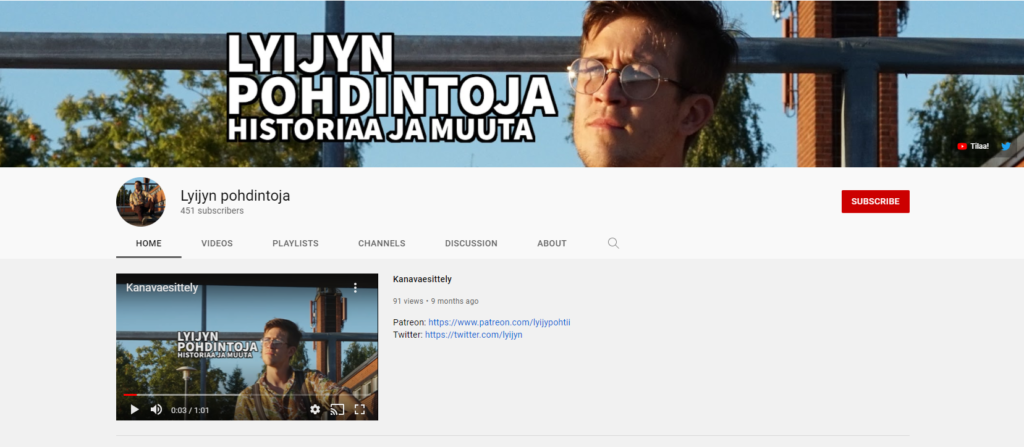Click the Lyijyn pohdintoja channel avatar
The image size is (1024, 447).
[141, 202]
